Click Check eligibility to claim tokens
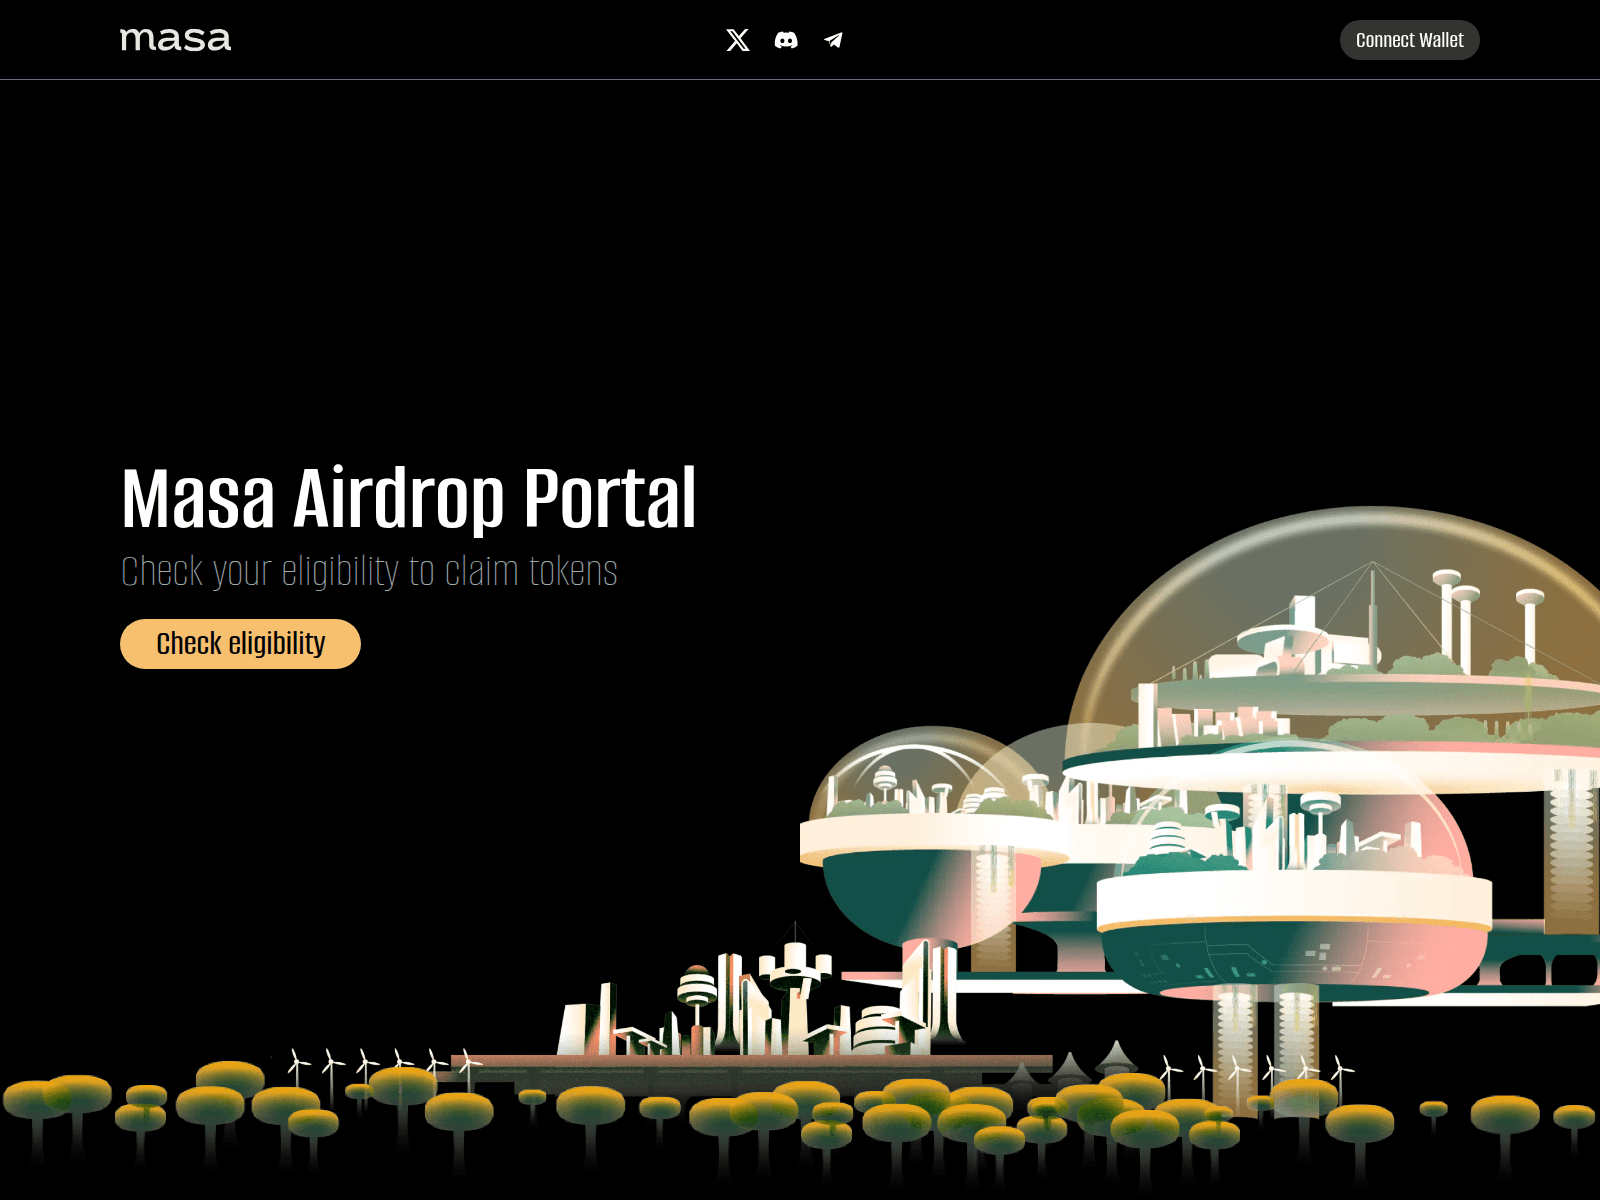 [239, 644]
